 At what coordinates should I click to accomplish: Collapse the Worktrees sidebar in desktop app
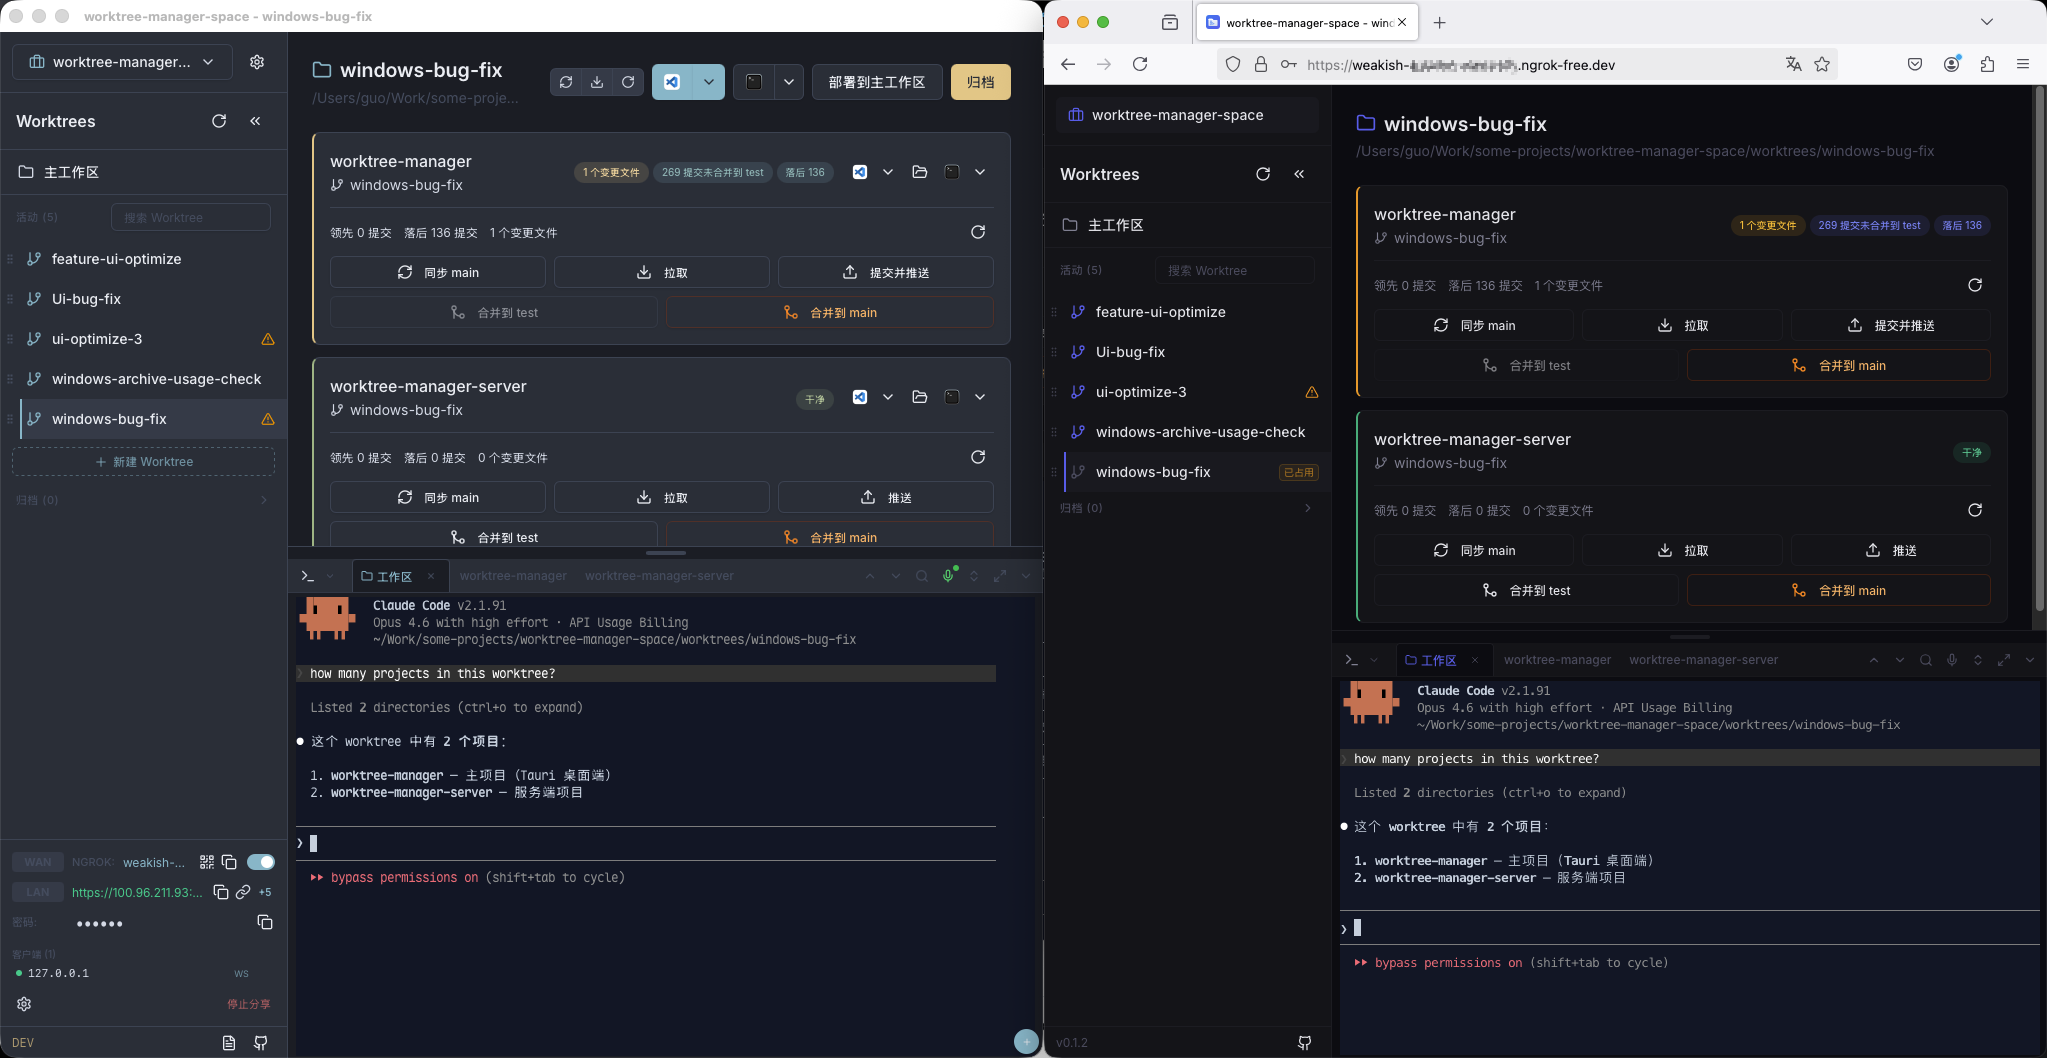point(255,121)
